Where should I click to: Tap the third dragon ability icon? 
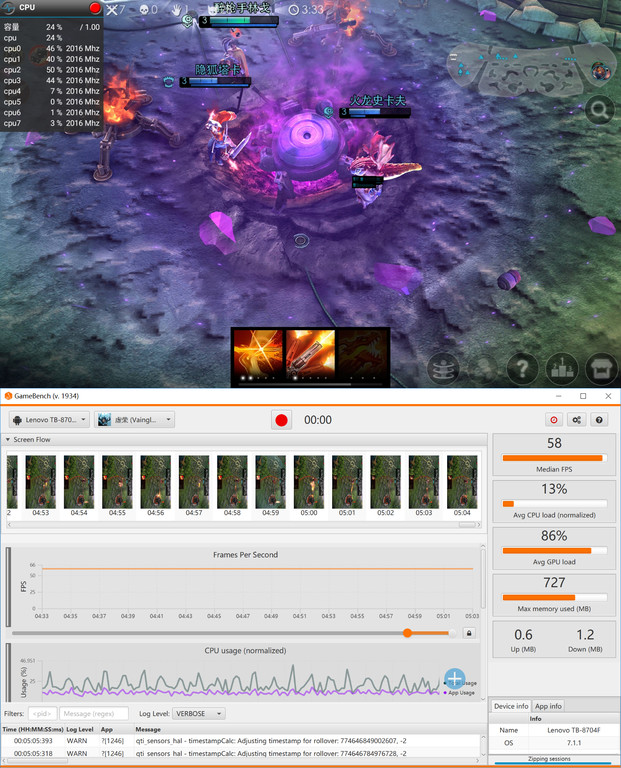click(363, 355)
